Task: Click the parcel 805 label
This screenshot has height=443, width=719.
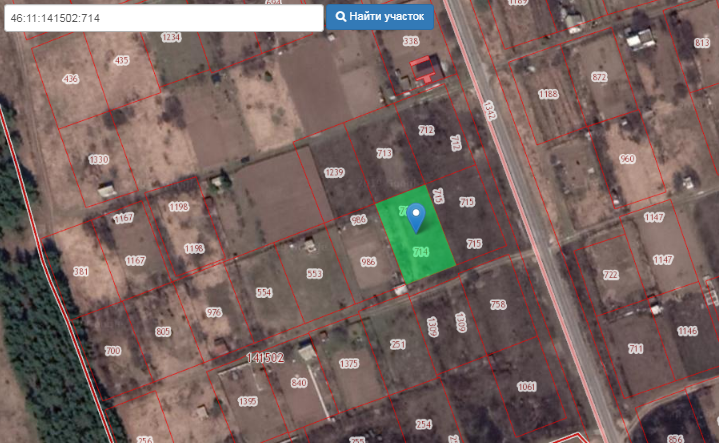Action: [x=163, y=331]
